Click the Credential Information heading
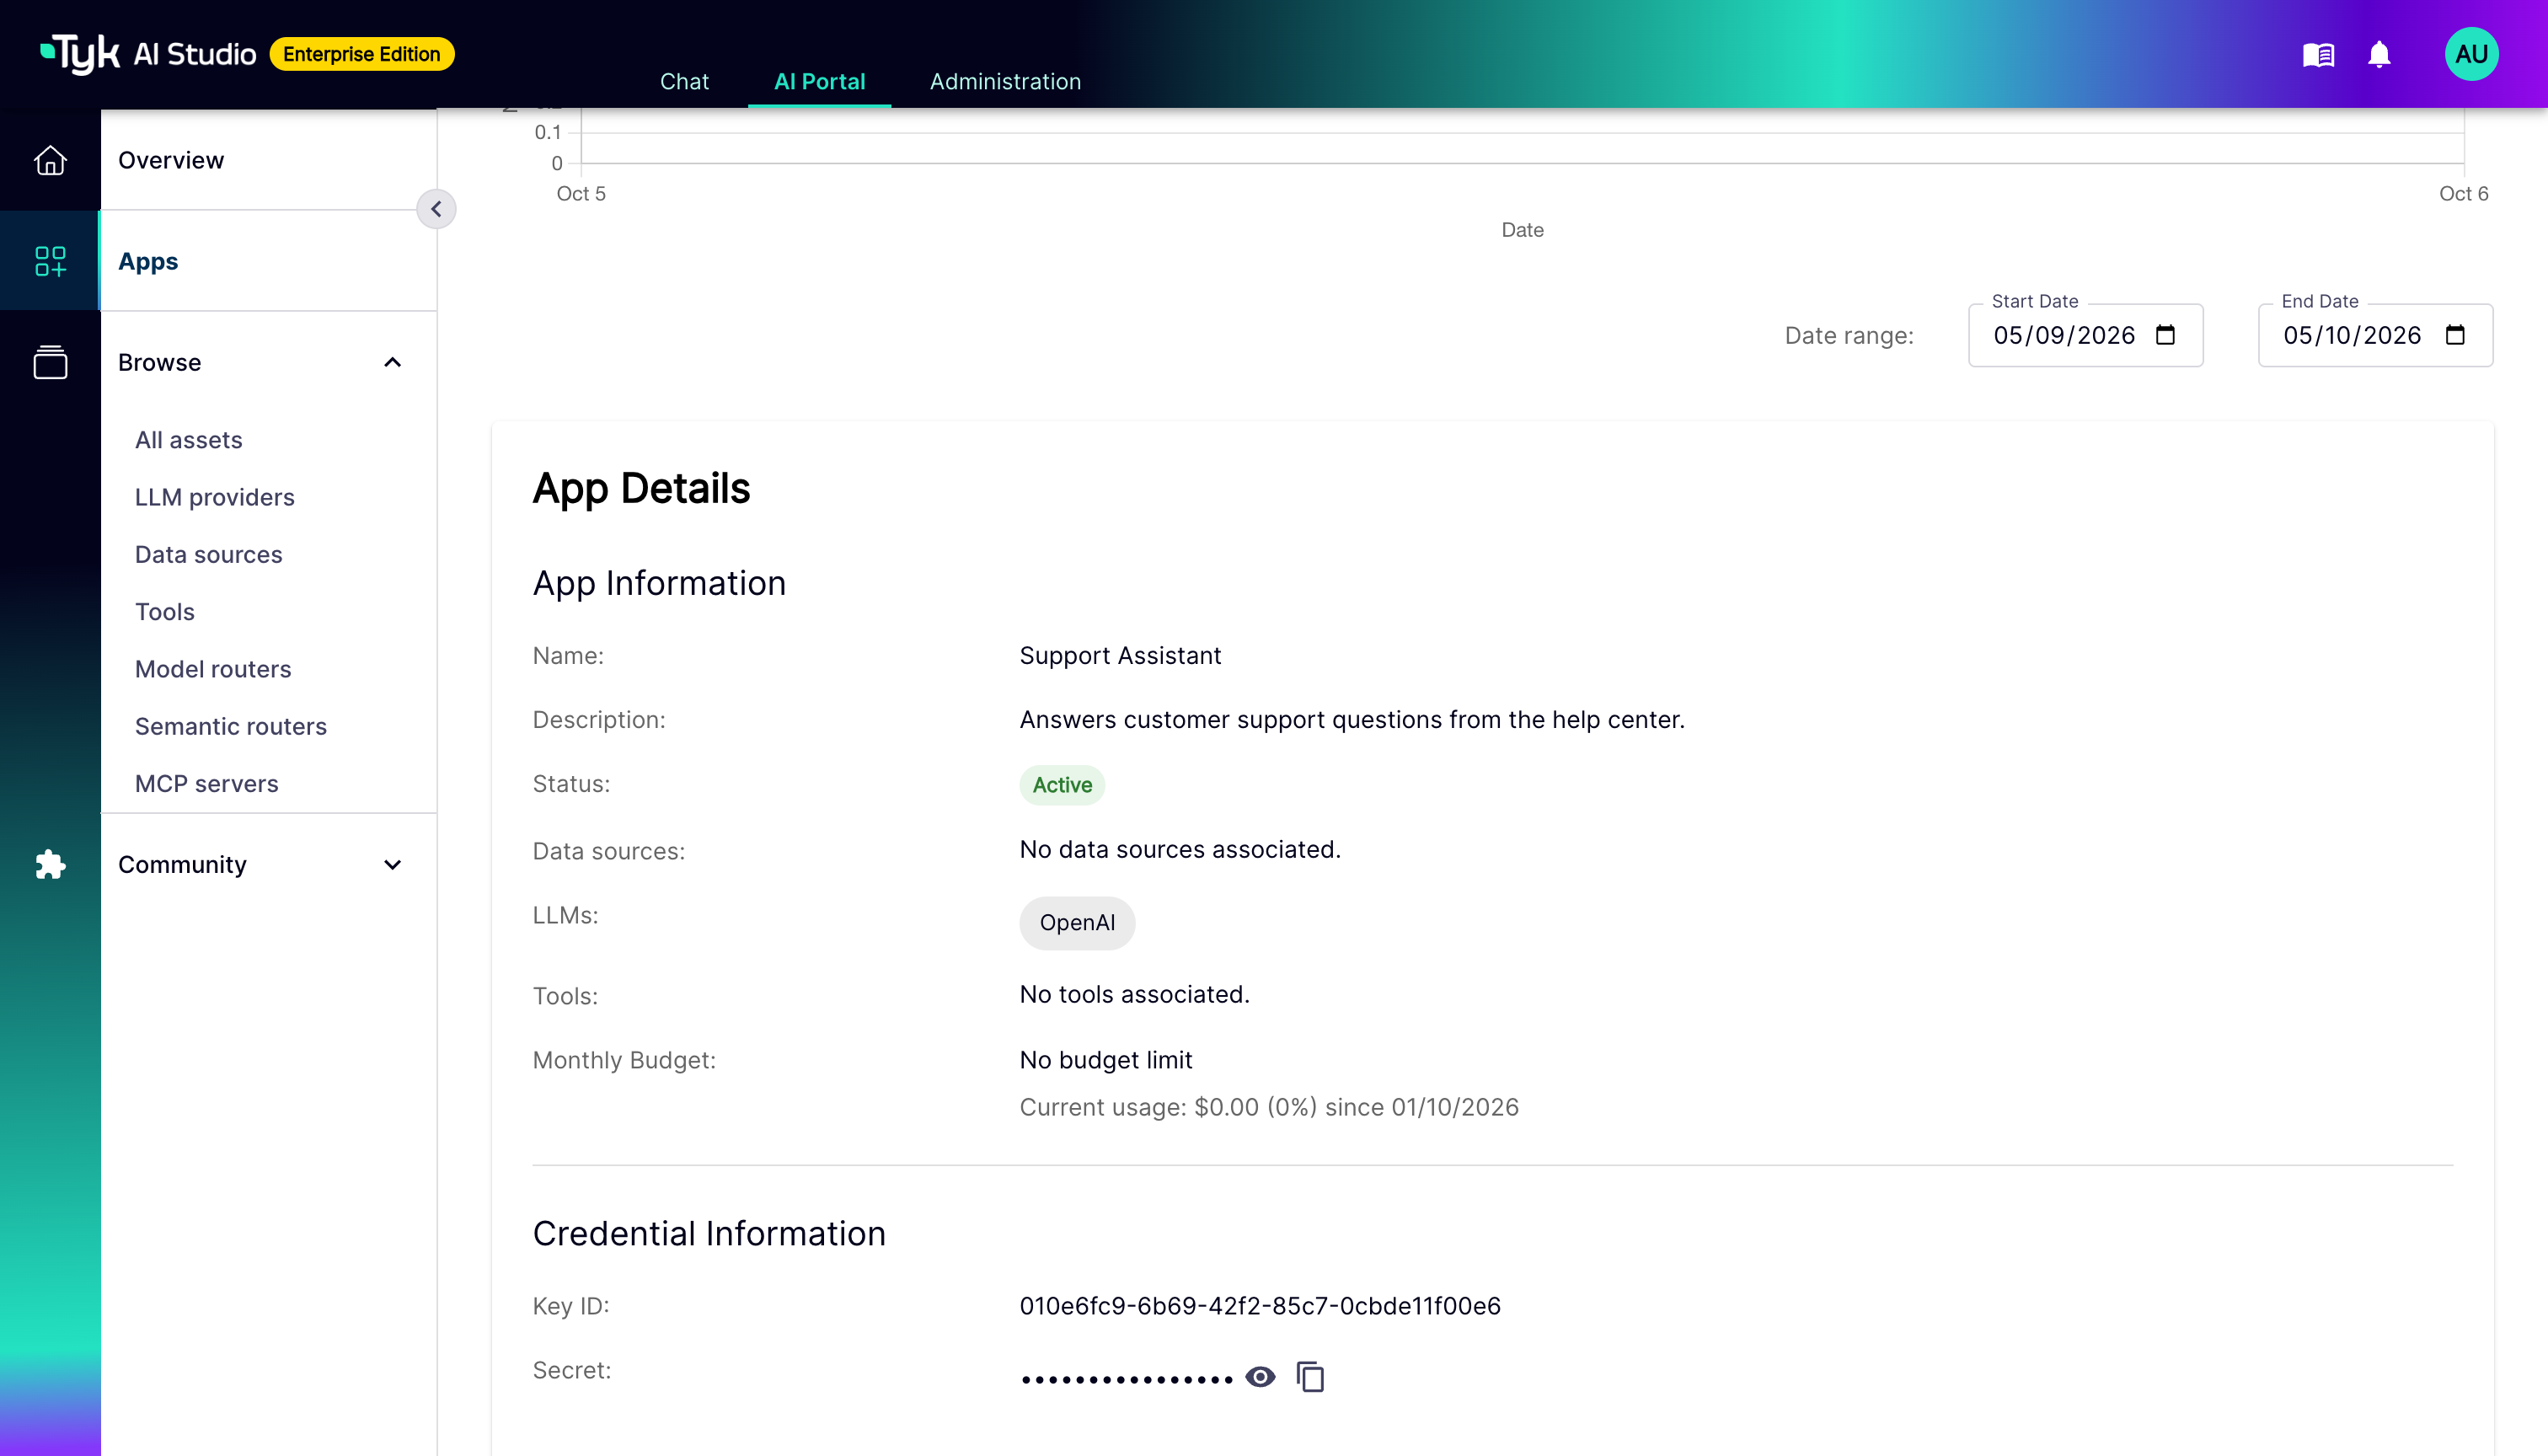This screenshot has width=2548, height=1456. click(x=709, y=1233)
